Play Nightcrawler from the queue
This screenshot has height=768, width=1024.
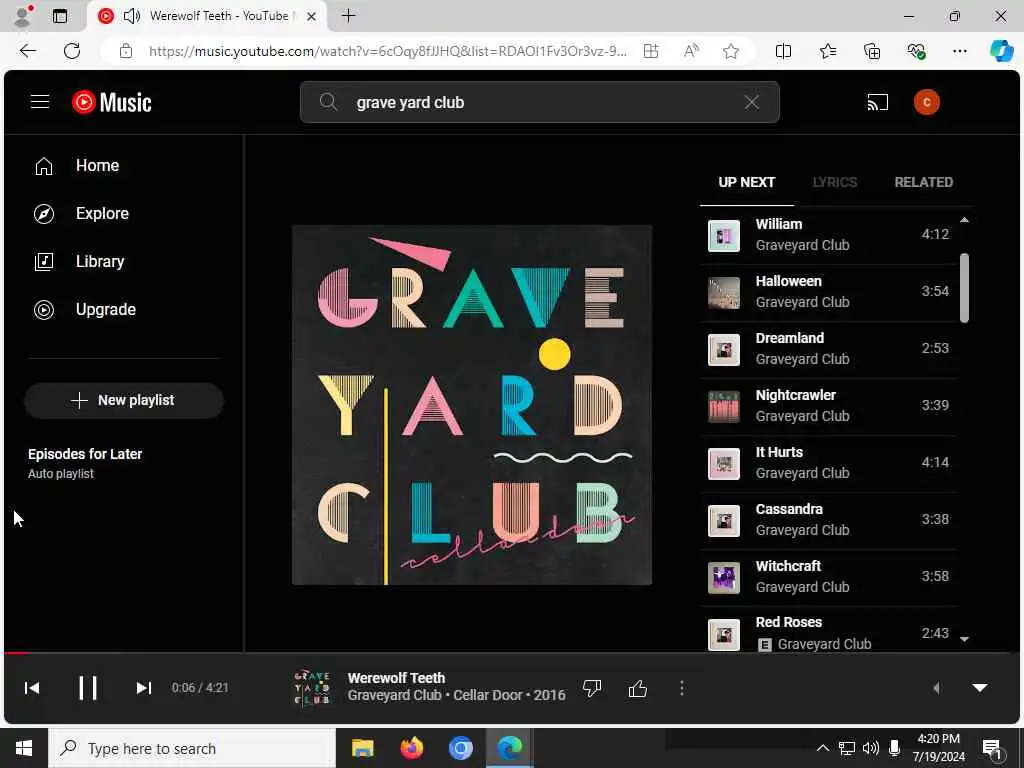point(828,406)
